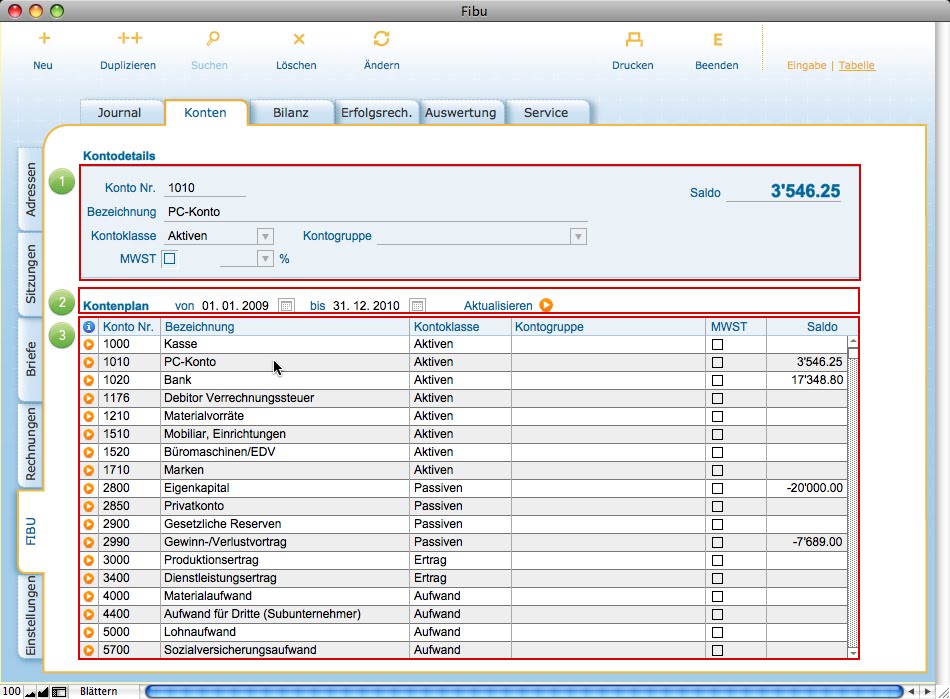Open the Einstellungen side tab
The width and height of the screenshot is (950, 699).
click(30, 615)
